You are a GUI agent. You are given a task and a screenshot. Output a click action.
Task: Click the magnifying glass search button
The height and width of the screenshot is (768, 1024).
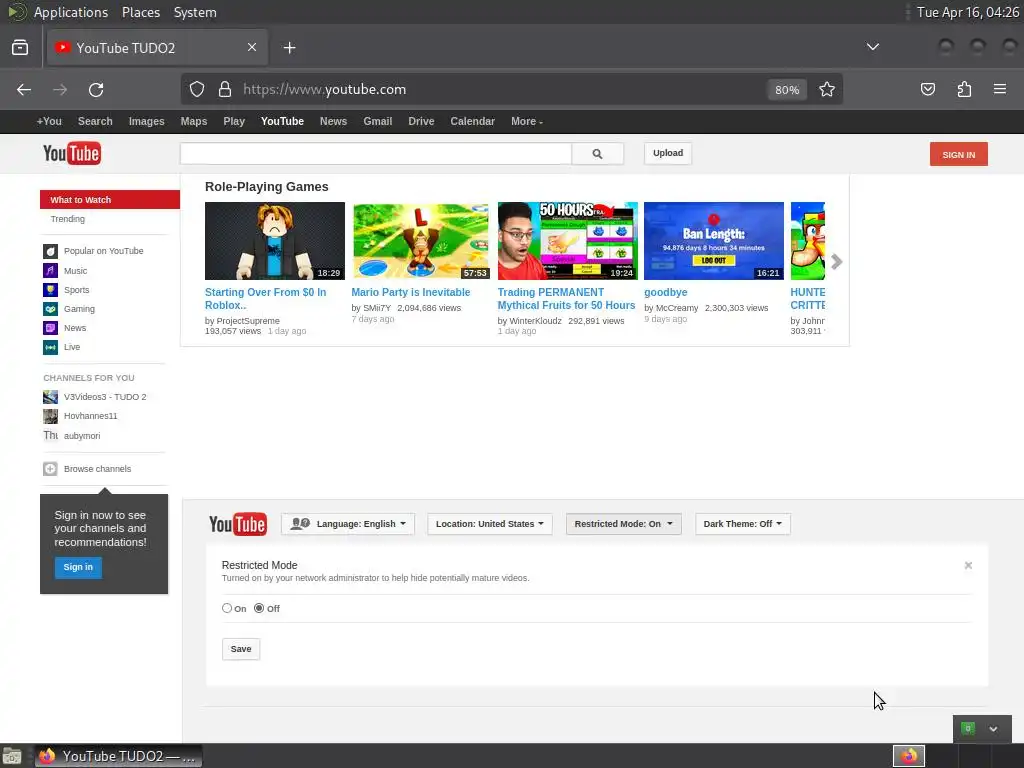tap(597, 153)
